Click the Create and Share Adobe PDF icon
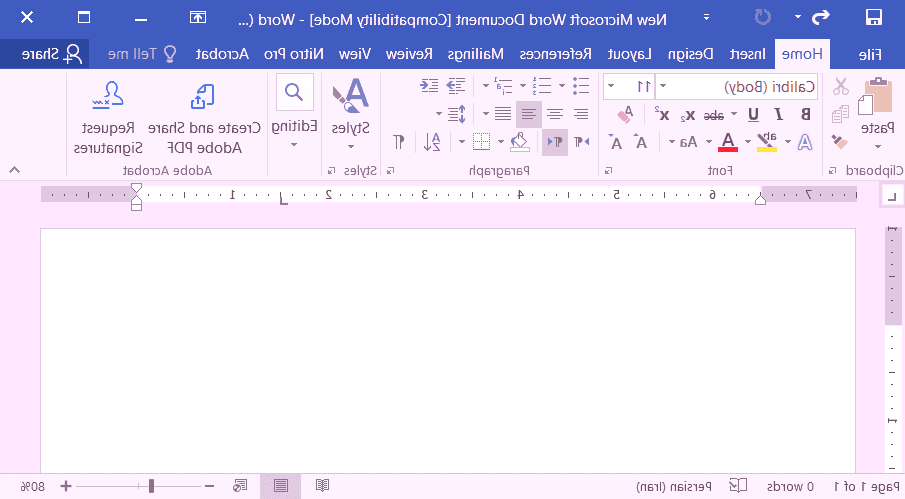The image size is (905, 499). coord(204,97)
